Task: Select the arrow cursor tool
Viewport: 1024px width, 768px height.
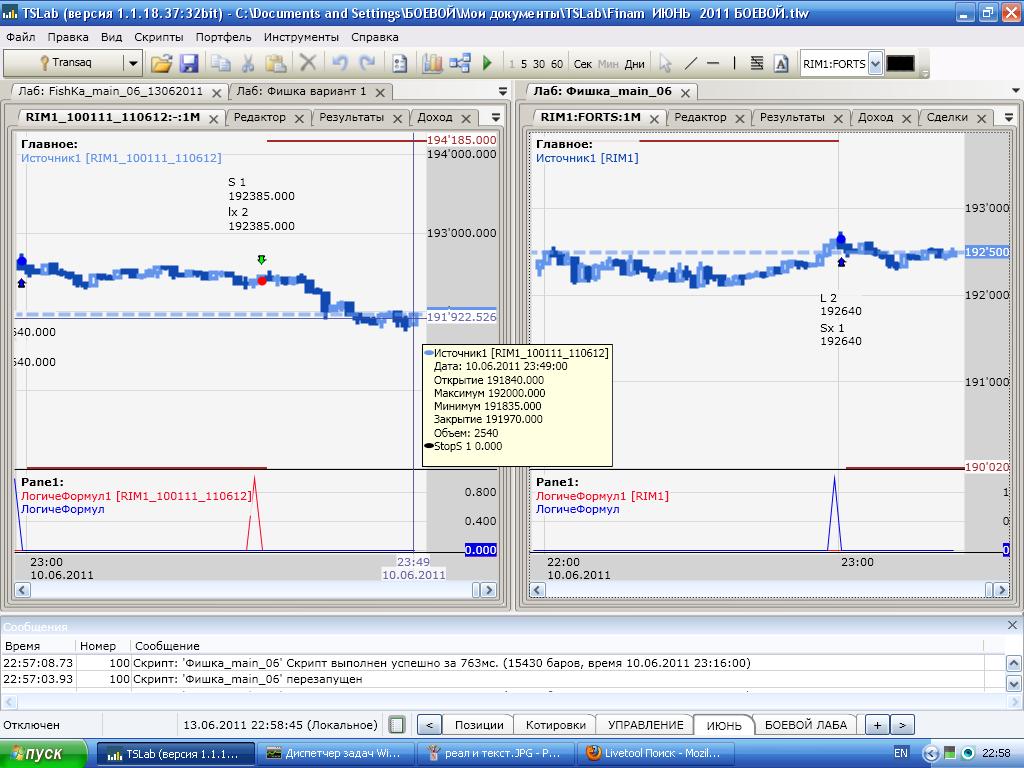Action: tap(665, 63)
